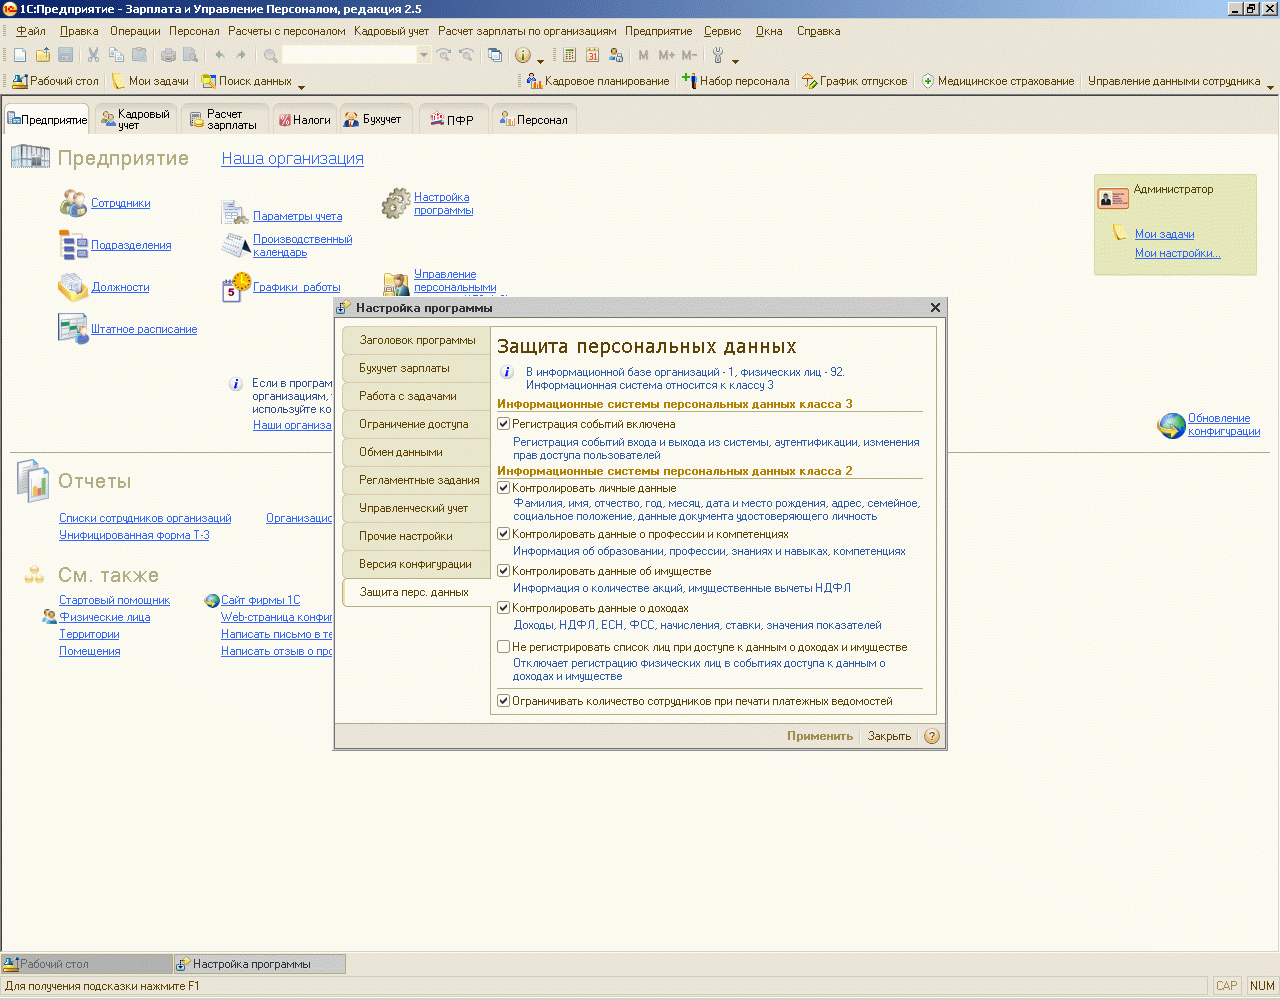Open График отпусков from the toolbar
This screenshot has height=1000, width=1280.
point(855,81)
